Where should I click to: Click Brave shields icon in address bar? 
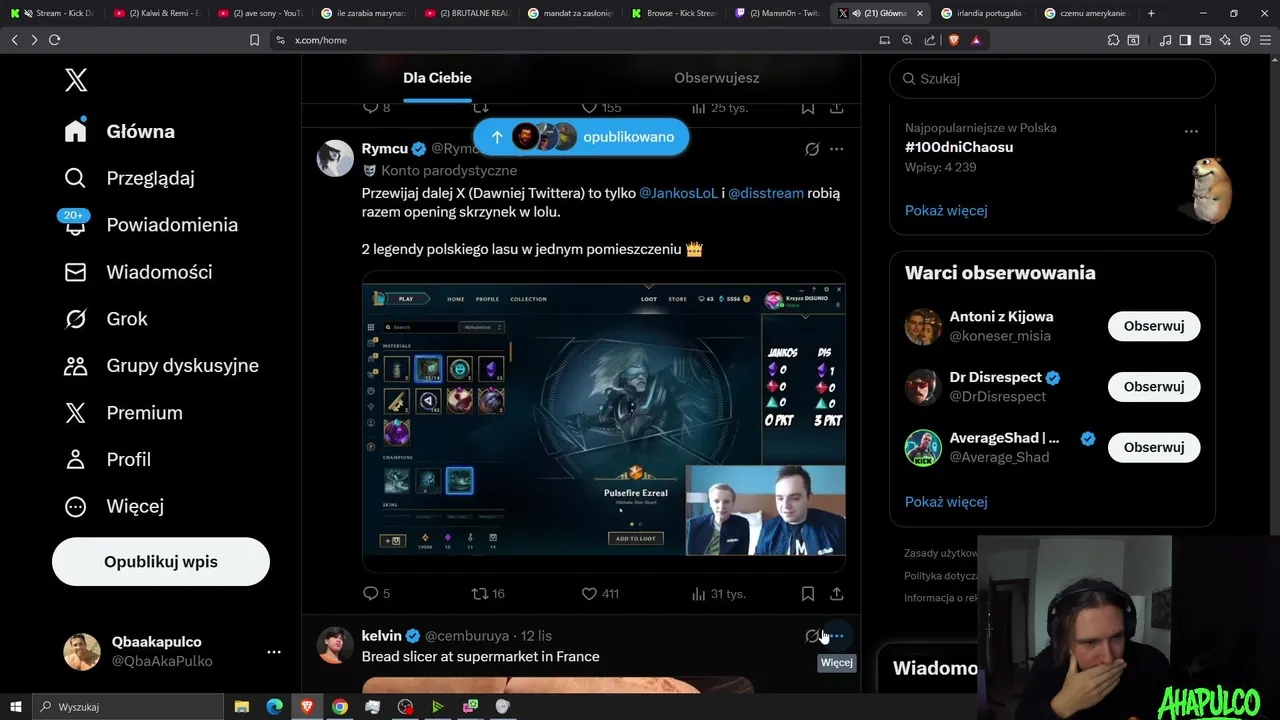954,40
